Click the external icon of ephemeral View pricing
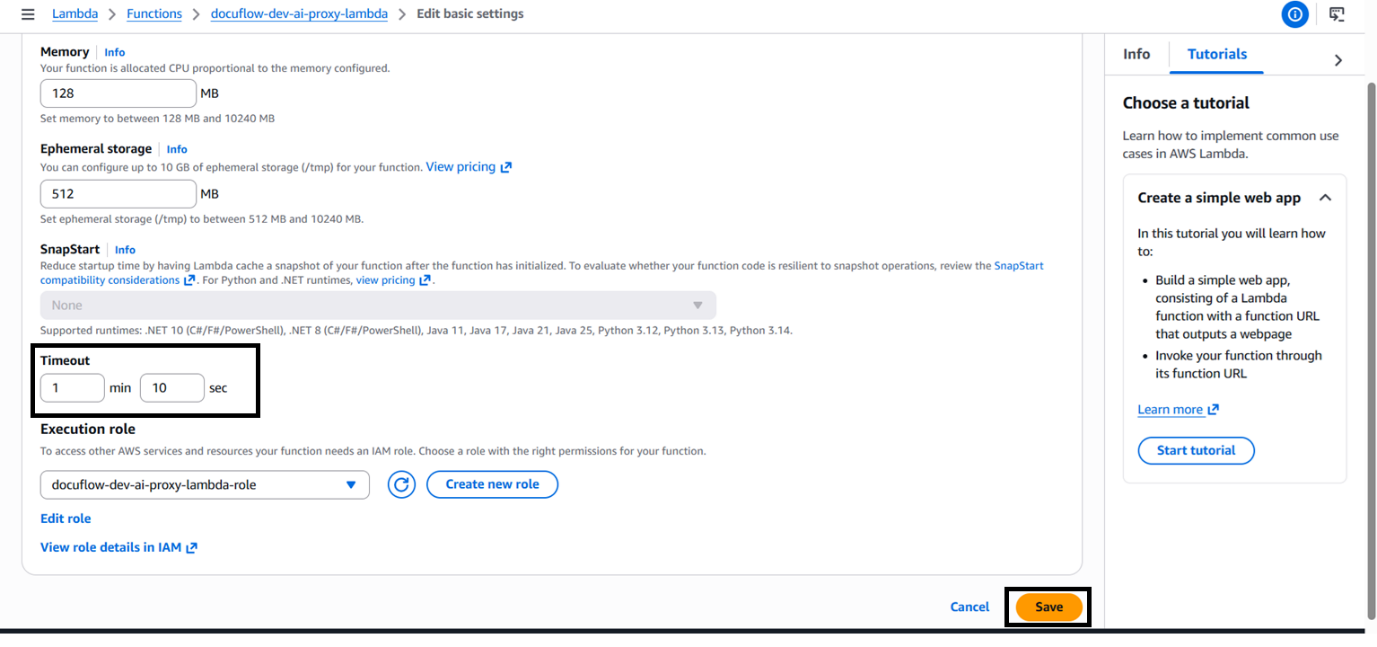 pyautogui.click(x=506, y=167)
